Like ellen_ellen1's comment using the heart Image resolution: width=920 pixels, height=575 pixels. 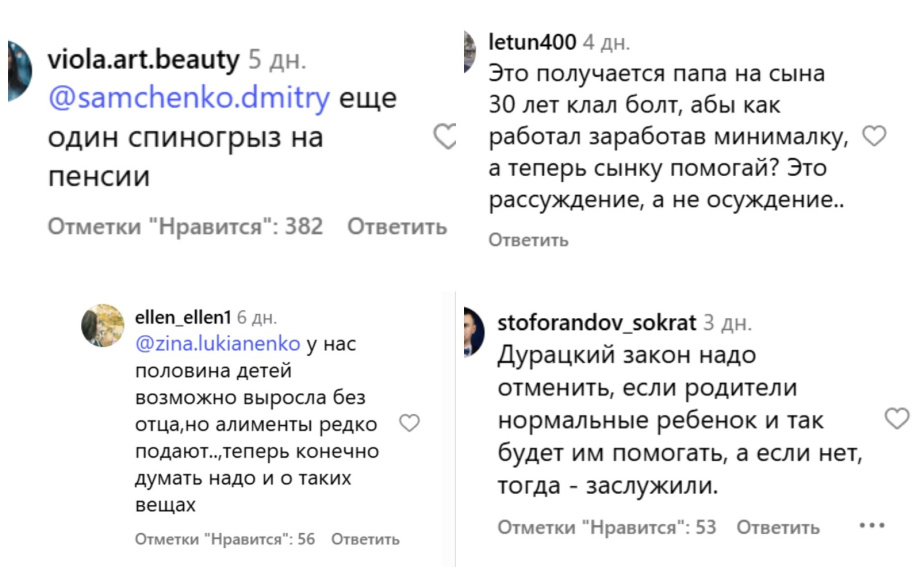point(409,423)
